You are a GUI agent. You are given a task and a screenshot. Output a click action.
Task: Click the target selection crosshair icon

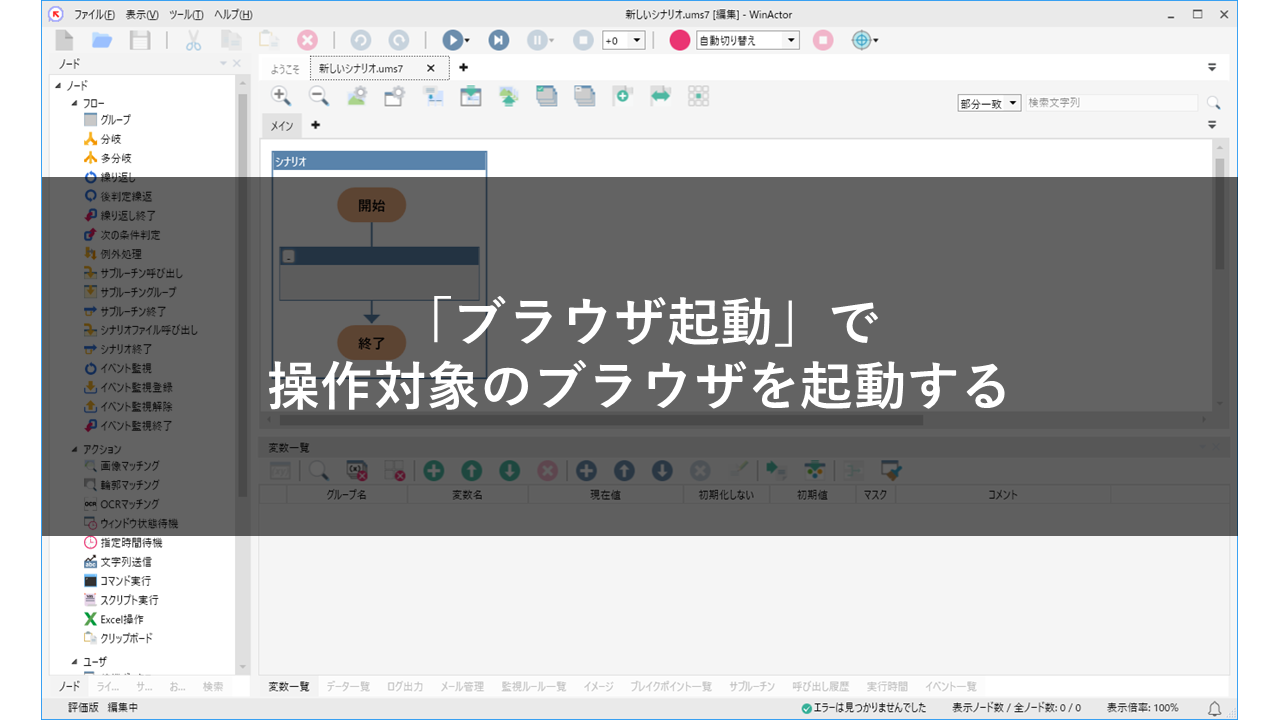click(x=861, y=40)
